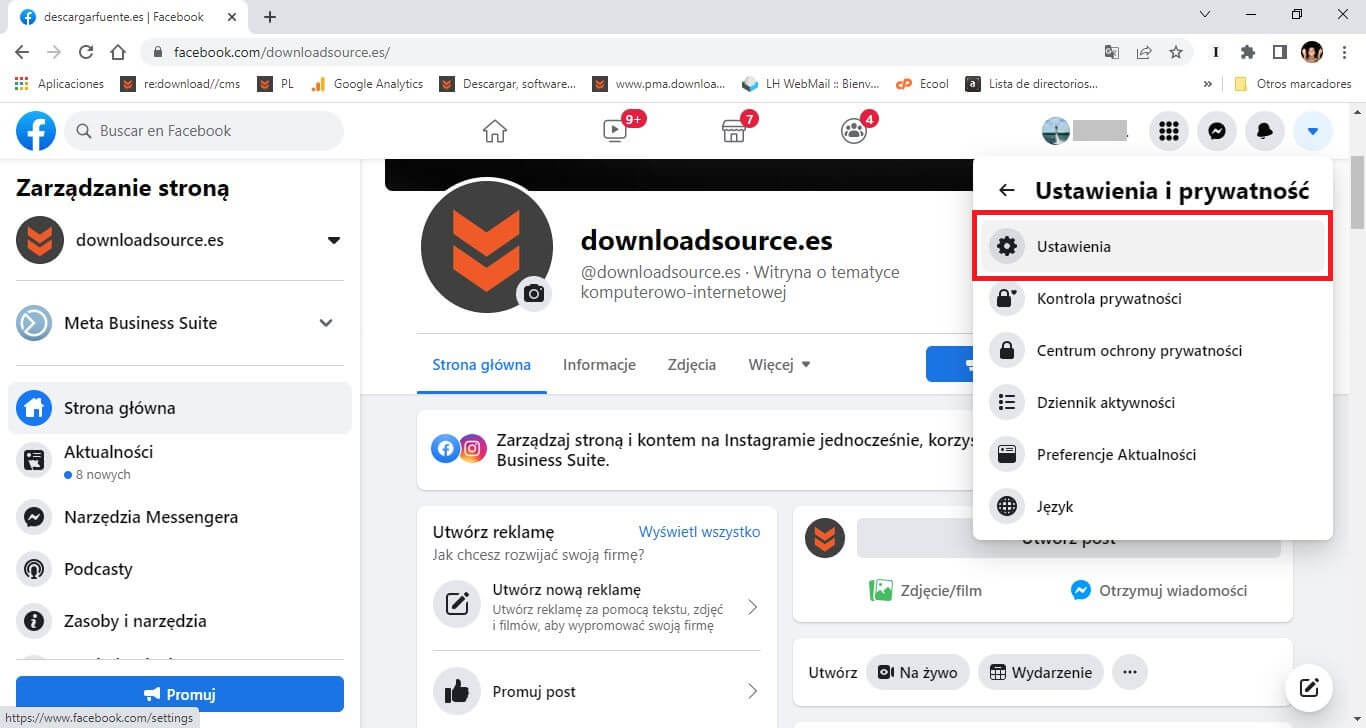Open Aplicaciones bookmark
This screenshot has width=1366, height=728.
pos(59,84)
